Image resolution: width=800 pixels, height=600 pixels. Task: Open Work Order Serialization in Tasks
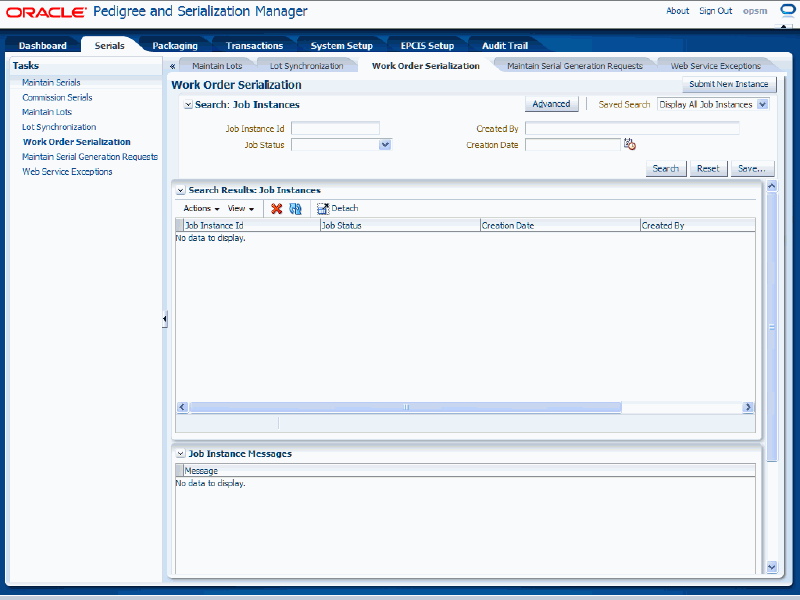(77, 142)
